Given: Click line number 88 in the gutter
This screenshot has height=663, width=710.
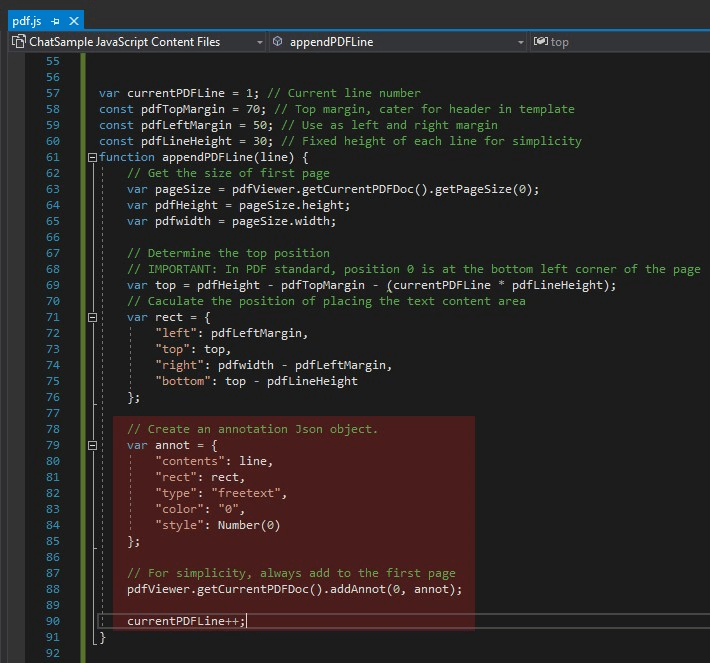Looking at the screenshot, I should click(x=53, y=589).
